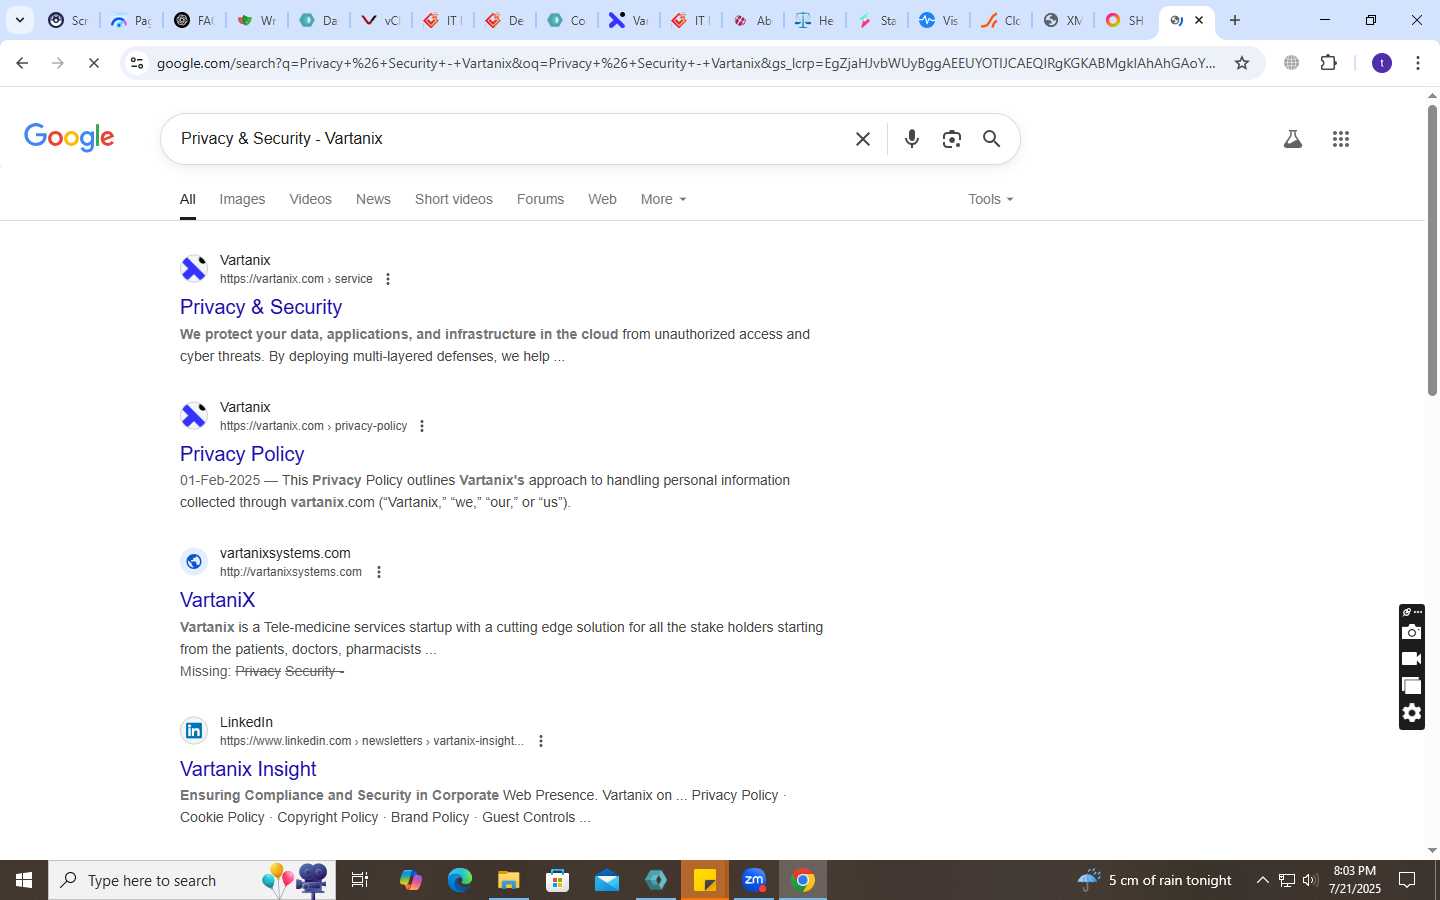This screenshot has height=900, width=1440.
Task: Open options for the LinkedIn result
Action: 541,741
